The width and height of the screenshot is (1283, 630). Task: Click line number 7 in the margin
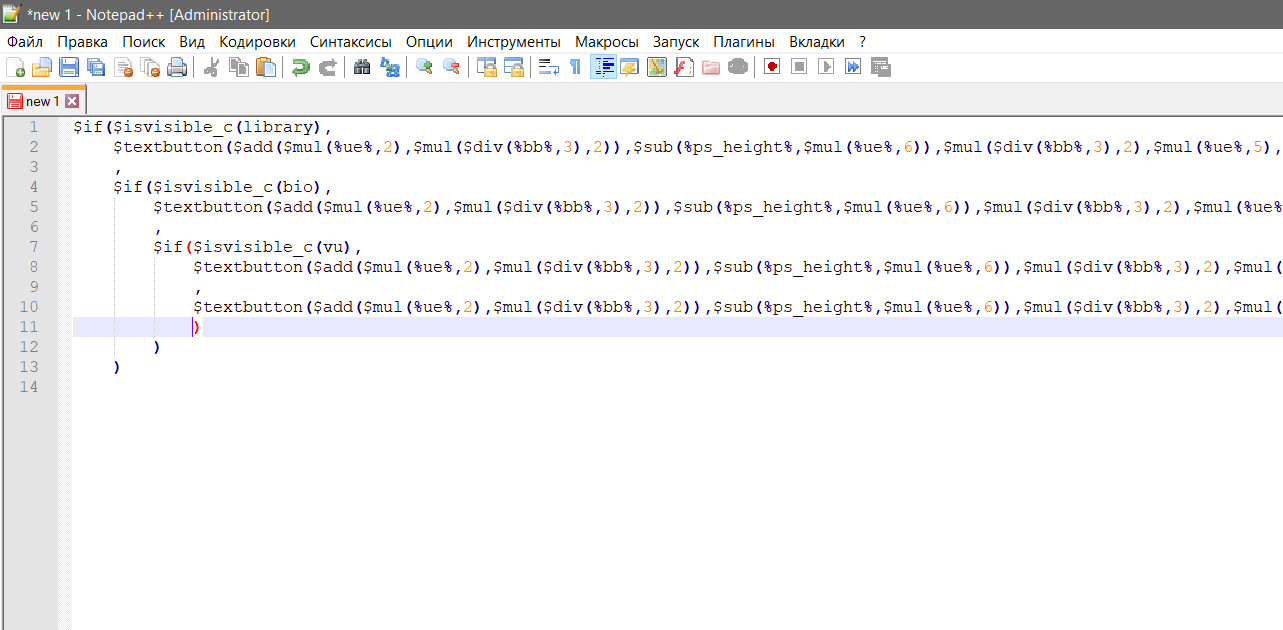[33, 247]
